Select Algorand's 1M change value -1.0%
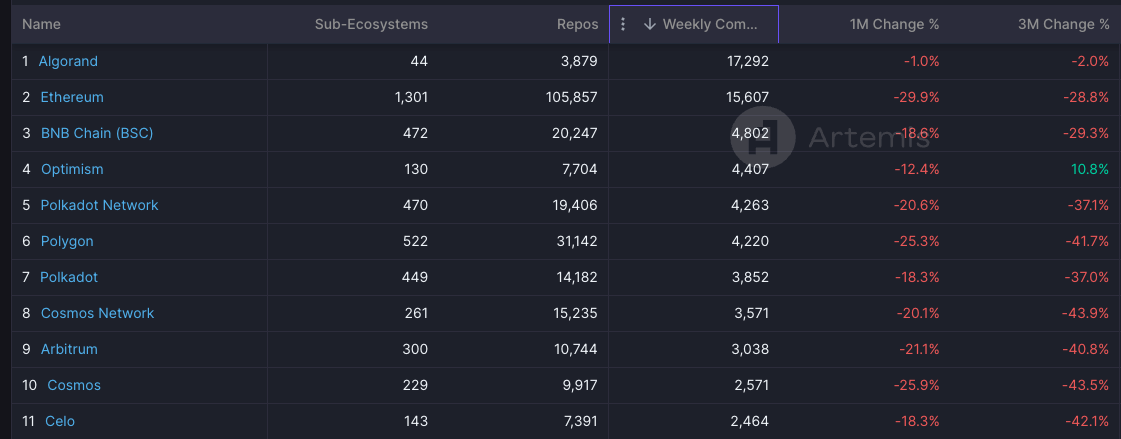Viewport: 1121px width, 439px height. (922, 61)
